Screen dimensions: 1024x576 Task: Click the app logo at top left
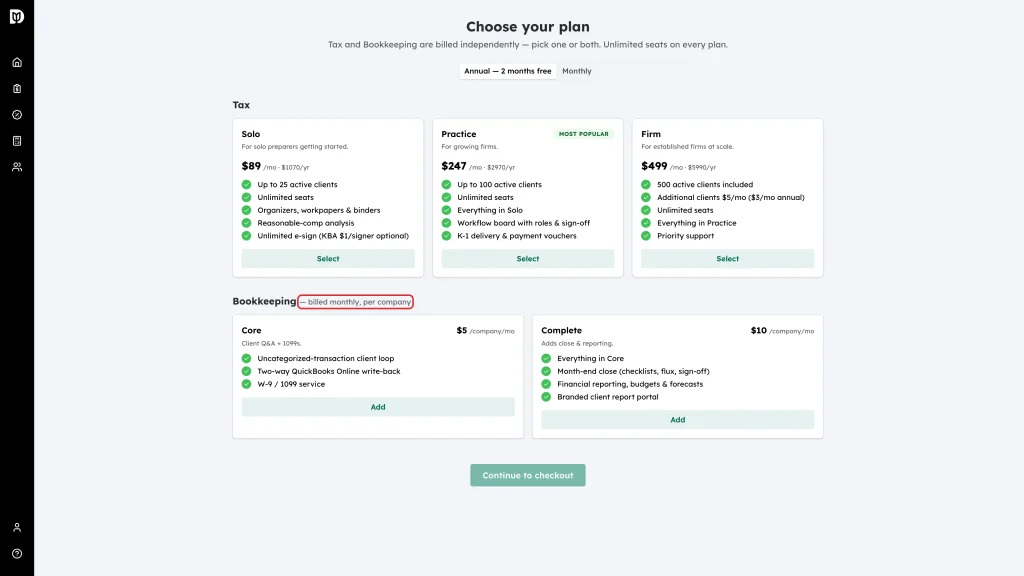point(17,16)
